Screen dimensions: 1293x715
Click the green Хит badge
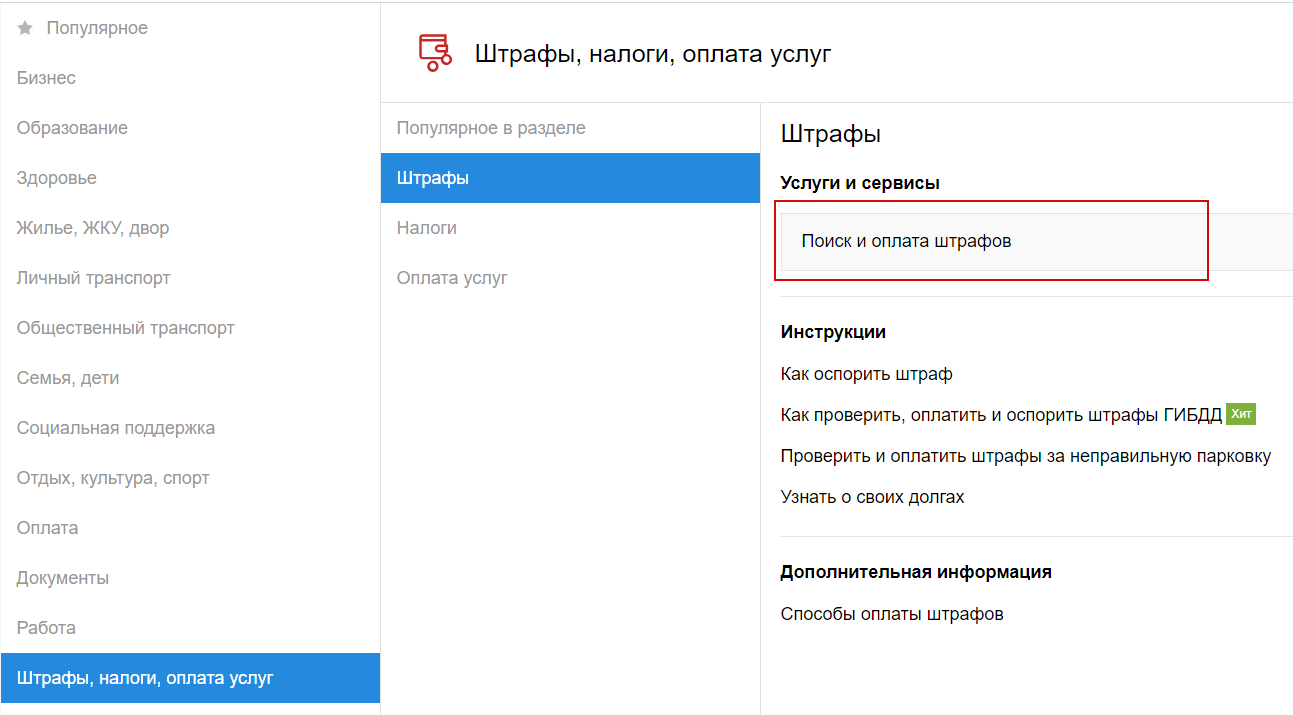(x=1240, y=414)
